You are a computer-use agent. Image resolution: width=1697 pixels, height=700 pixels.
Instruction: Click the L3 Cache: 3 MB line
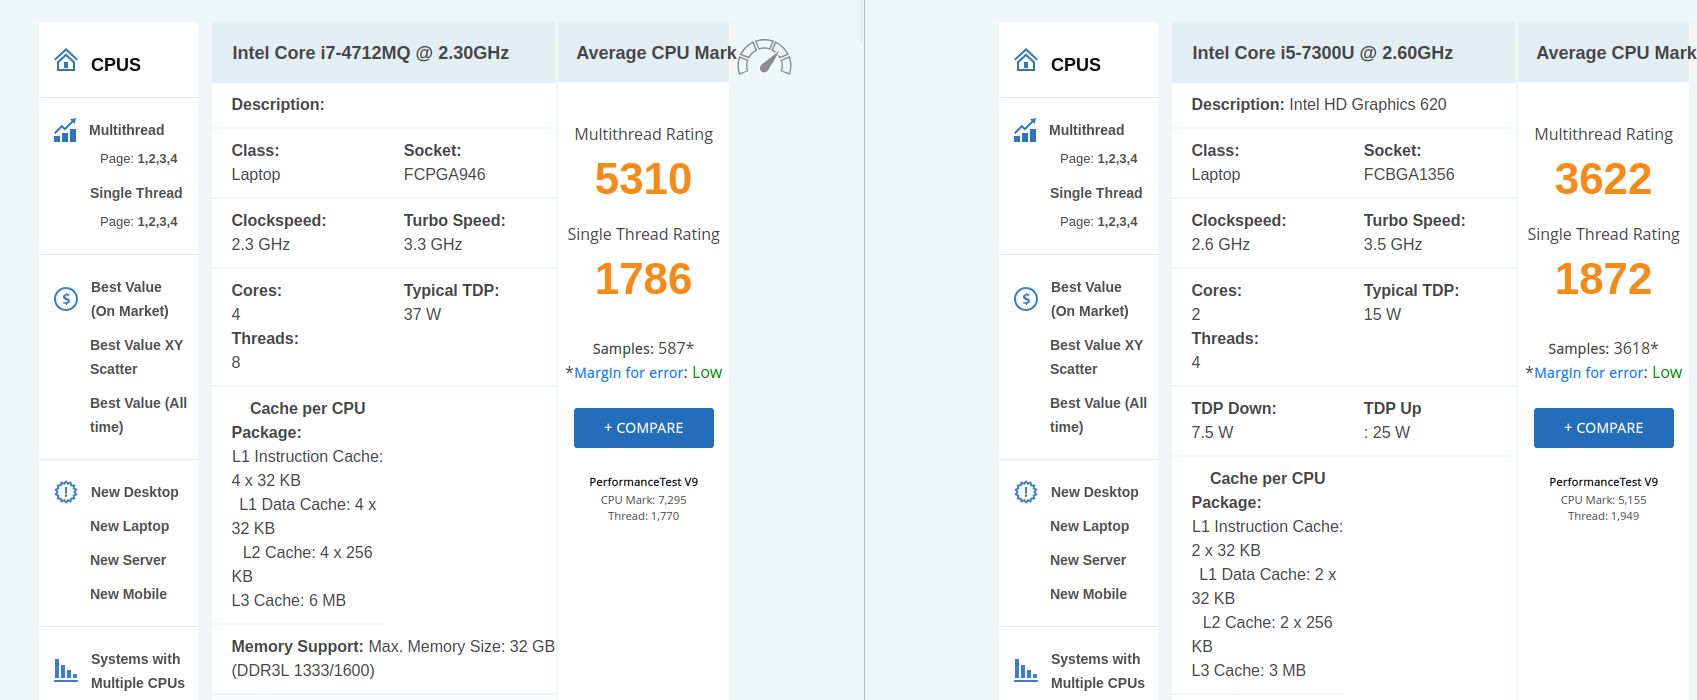[1249, 670]
